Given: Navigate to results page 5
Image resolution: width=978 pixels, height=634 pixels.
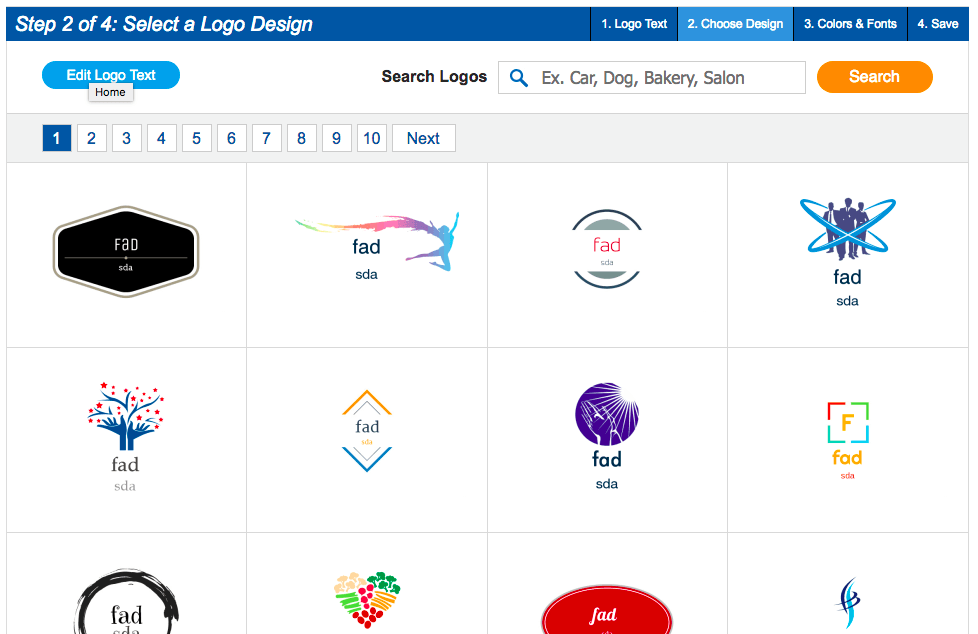Looking at the screenshot, I should tap(196, 138).
